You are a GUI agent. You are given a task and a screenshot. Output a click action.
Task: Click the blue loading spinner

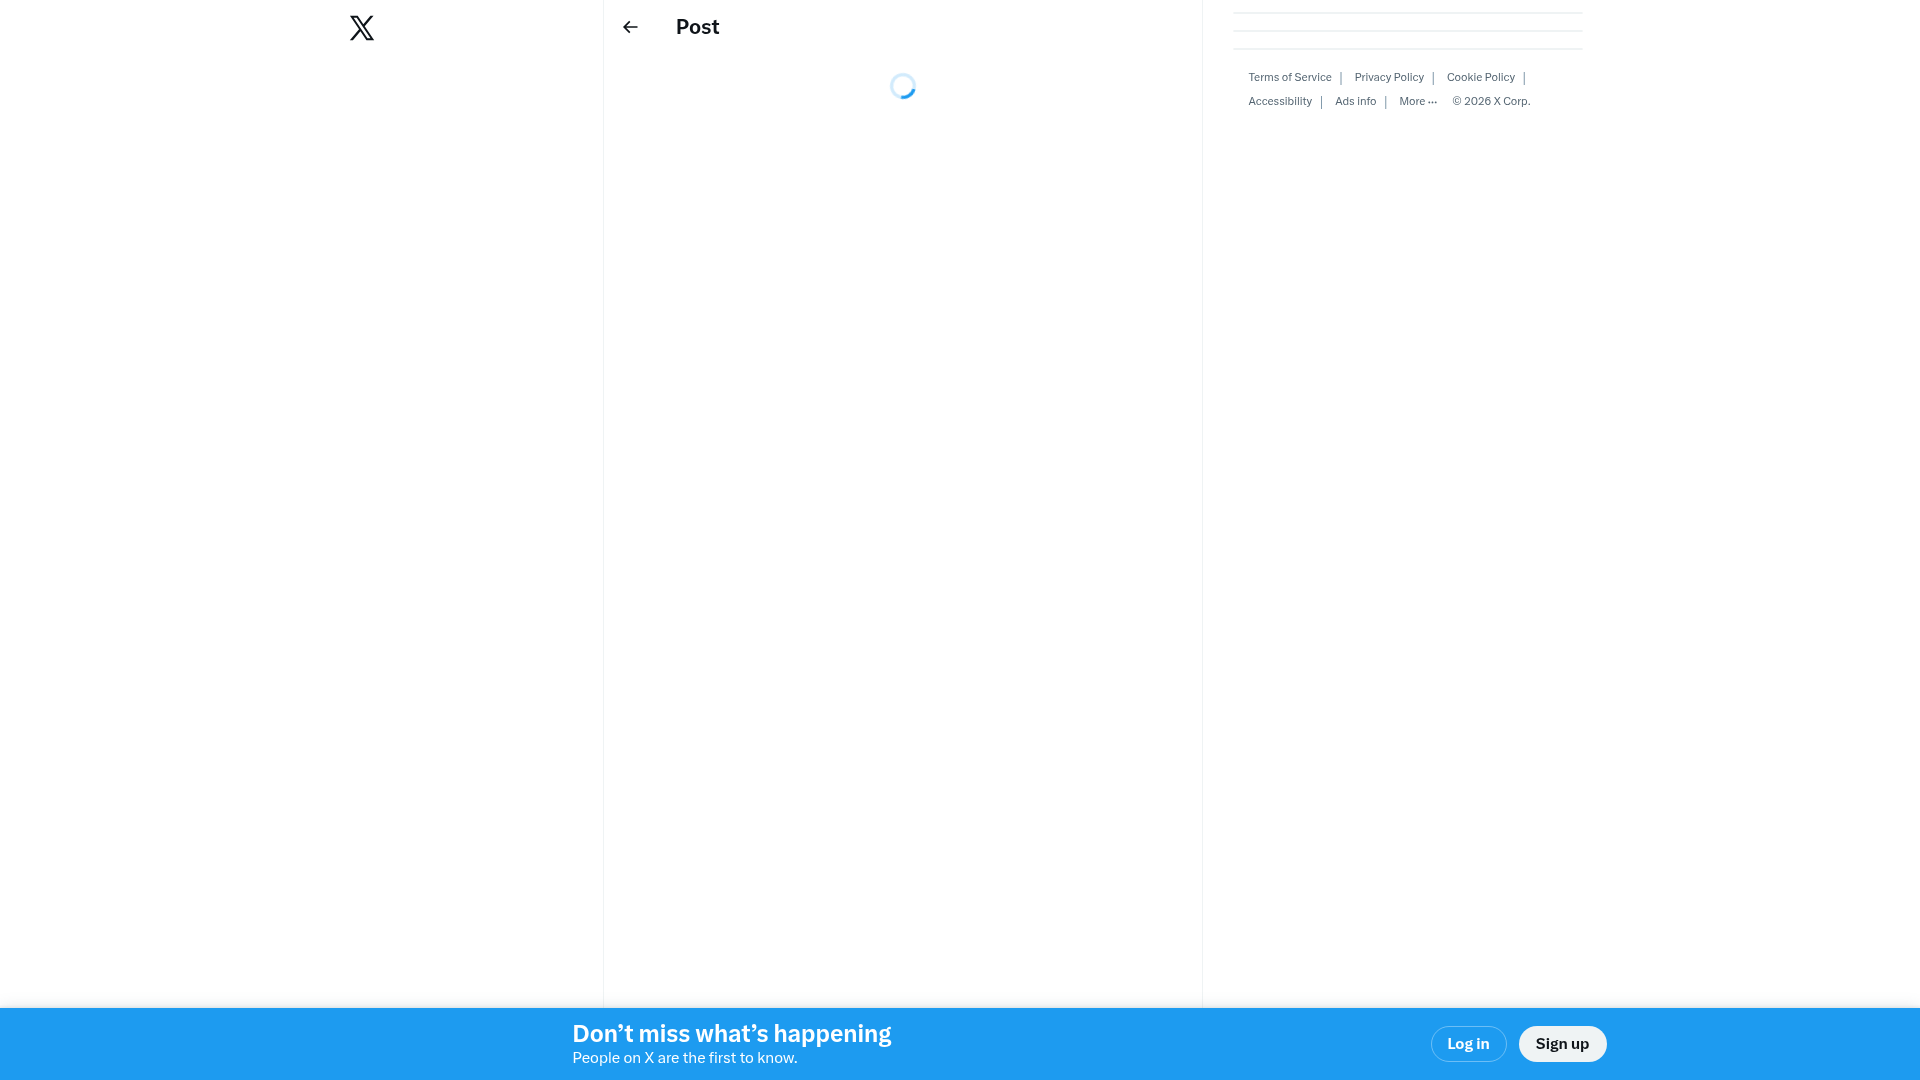pyautogui.click(x=902, y=86)
